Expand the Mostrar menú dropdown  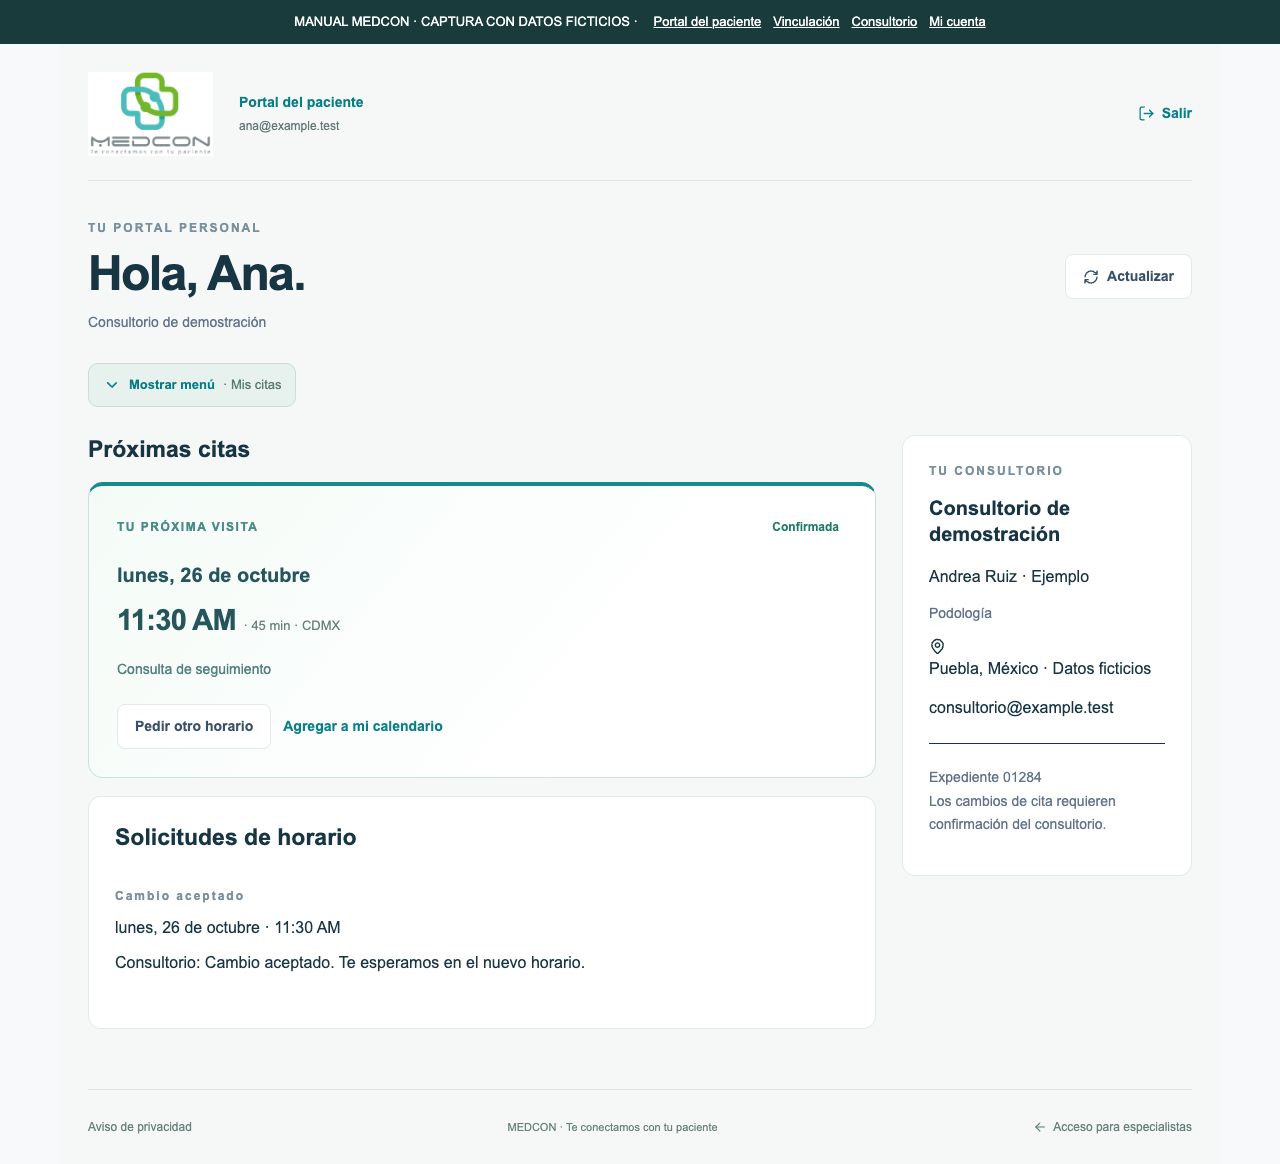(192, 385)
